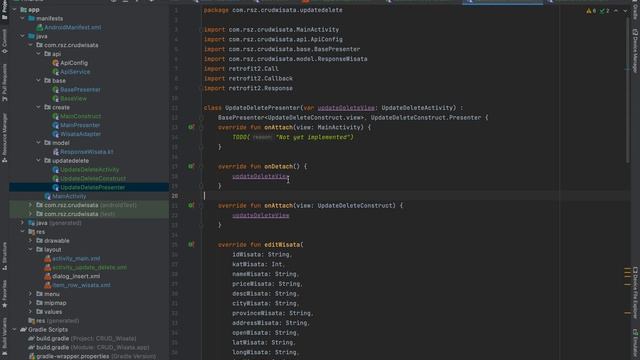Screen dimensions: 640x360
Task: Click the UpdateDeleteActivity file icon
Action: click(56, 169)
